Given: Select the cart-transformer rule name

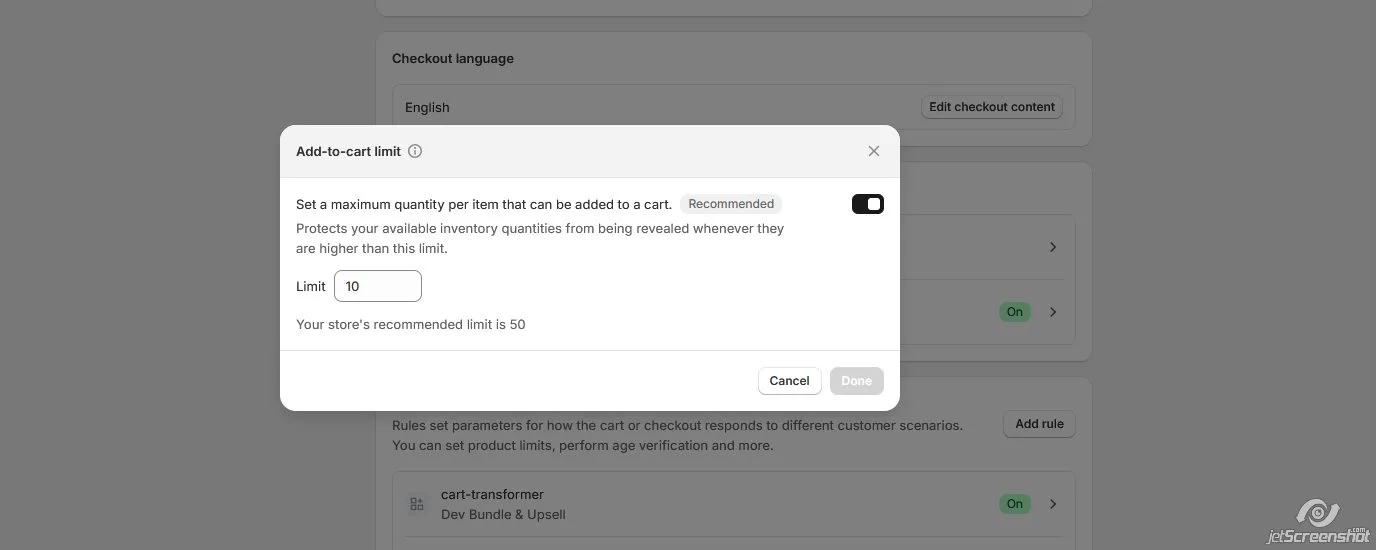Looking at the screenshot, I should tap(492, 494).
